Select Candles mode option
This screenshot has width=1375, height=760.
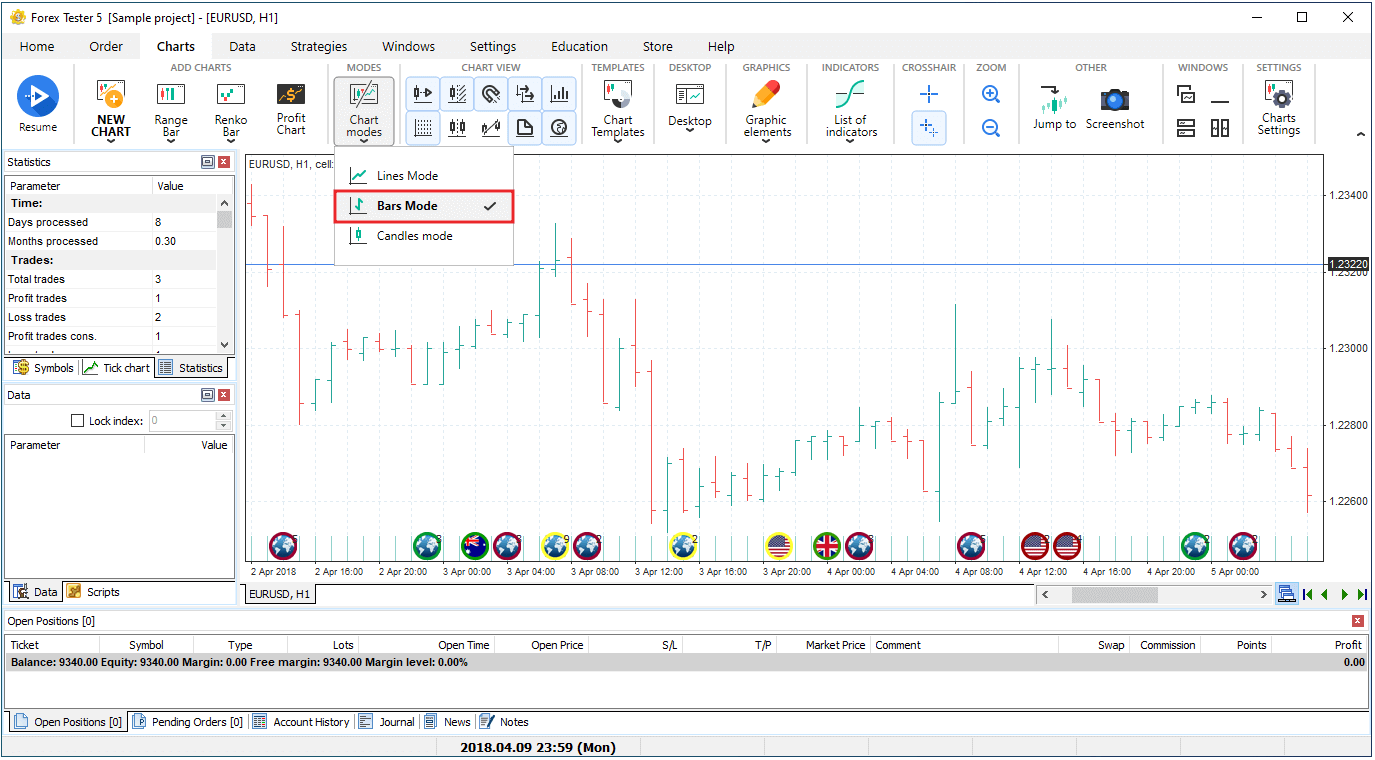414,236
